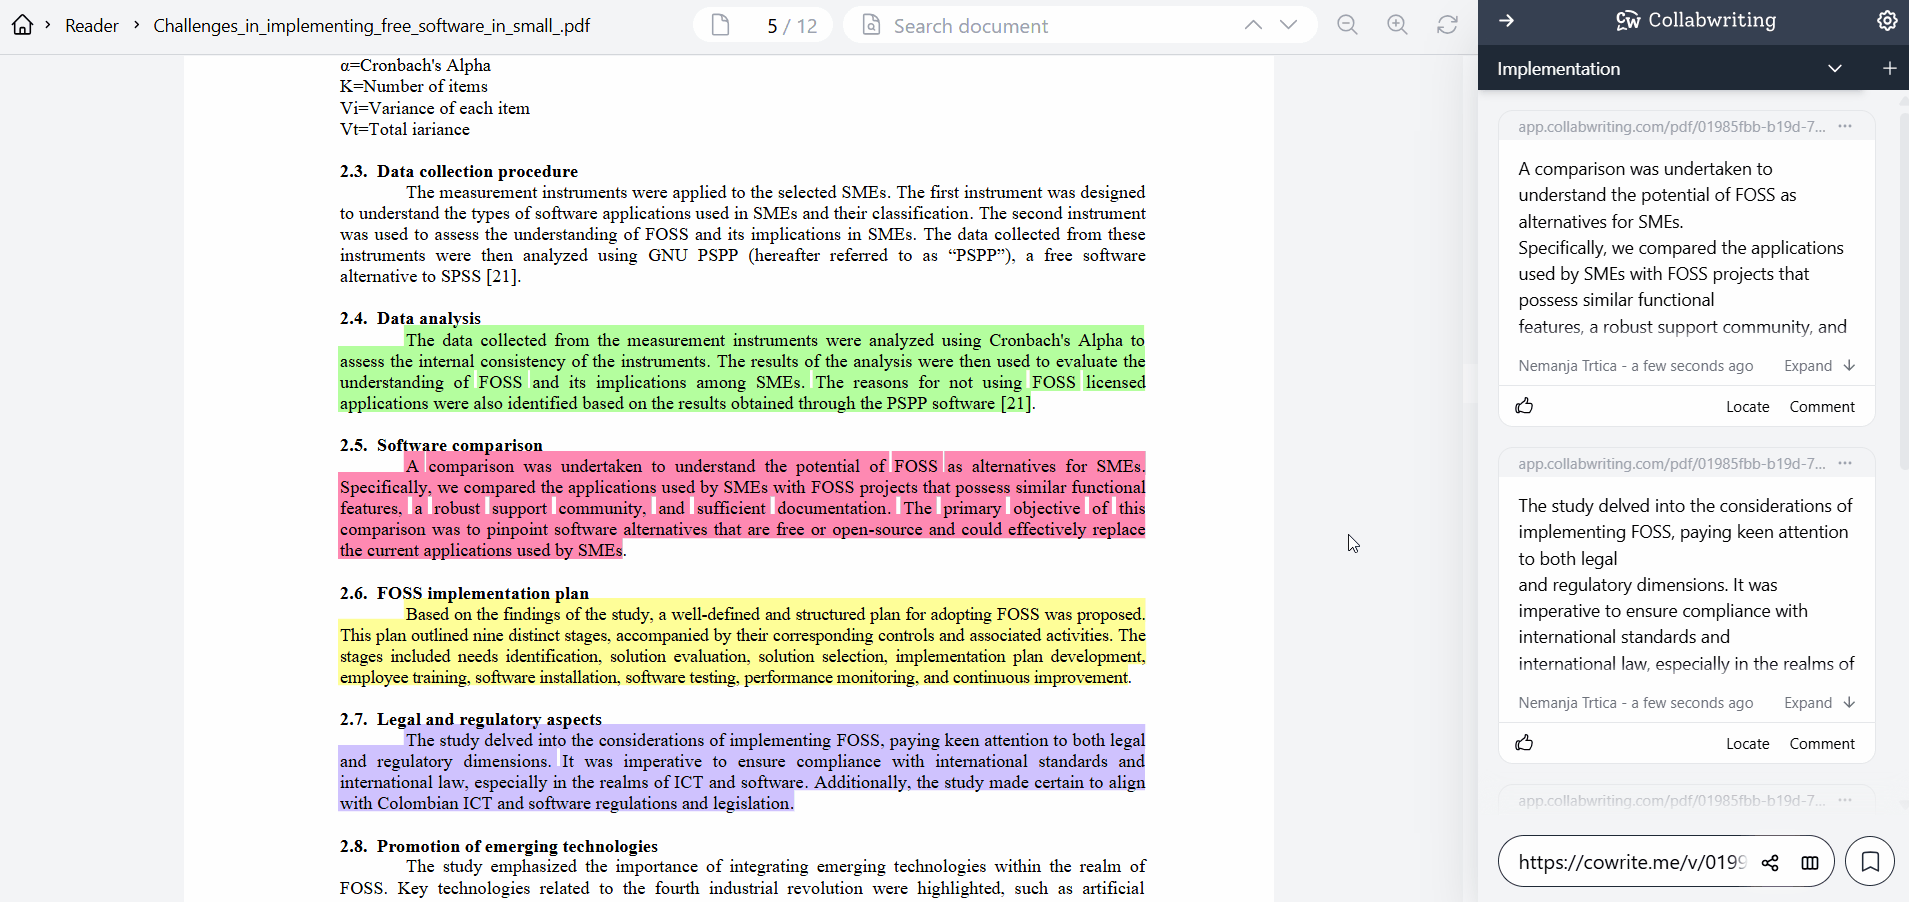Zoom in on the PDF

[1398, 25]
